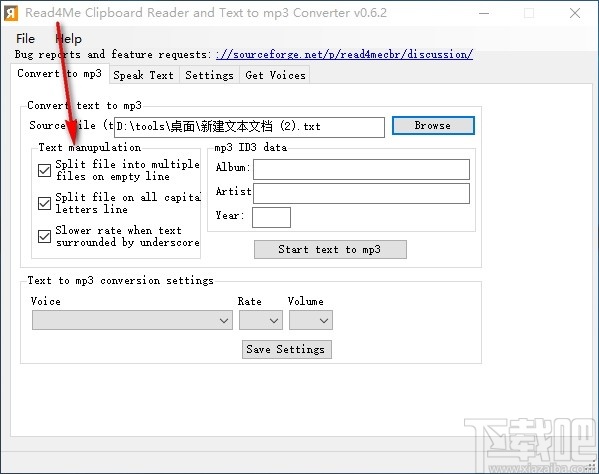
Task: Click the Save Settings button
Action: point(287,349)
